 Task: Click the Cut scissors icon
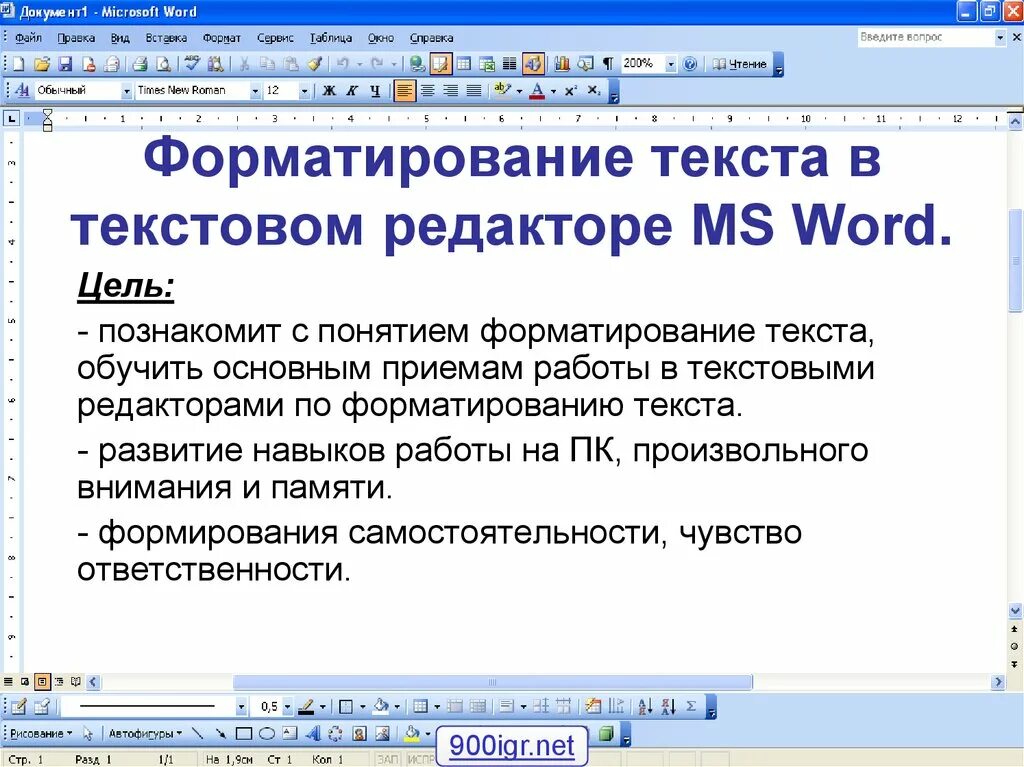point(244,64)
